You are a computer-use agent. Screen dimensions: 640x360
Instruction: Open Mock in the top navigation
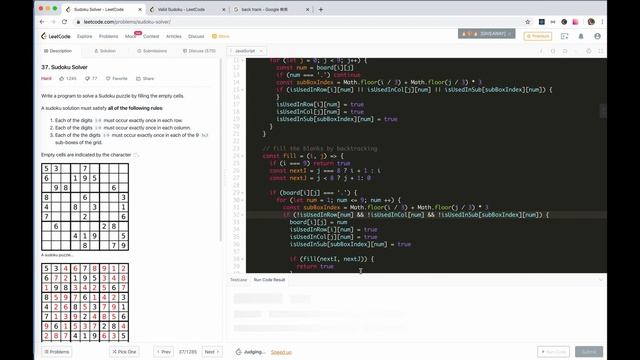pyautogui.click(x=131, y=36)
